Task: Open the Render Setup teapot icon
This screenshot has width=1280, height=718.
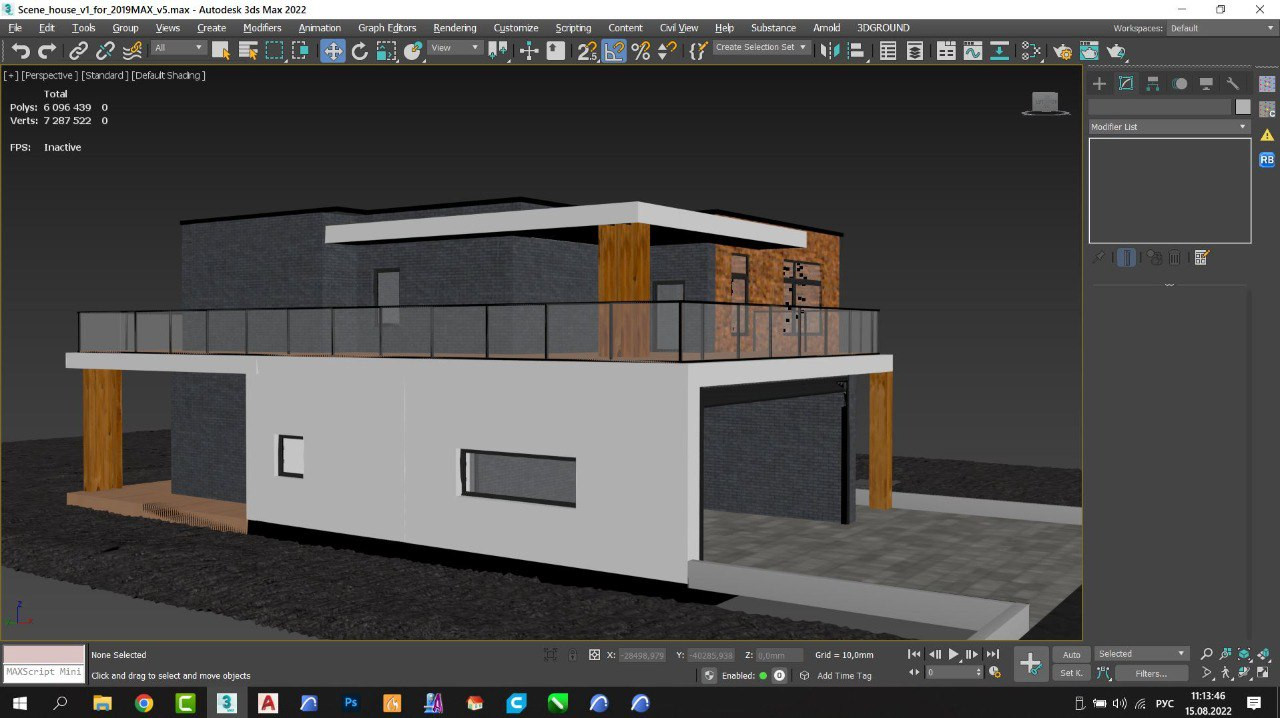Action: [1062, 51]
